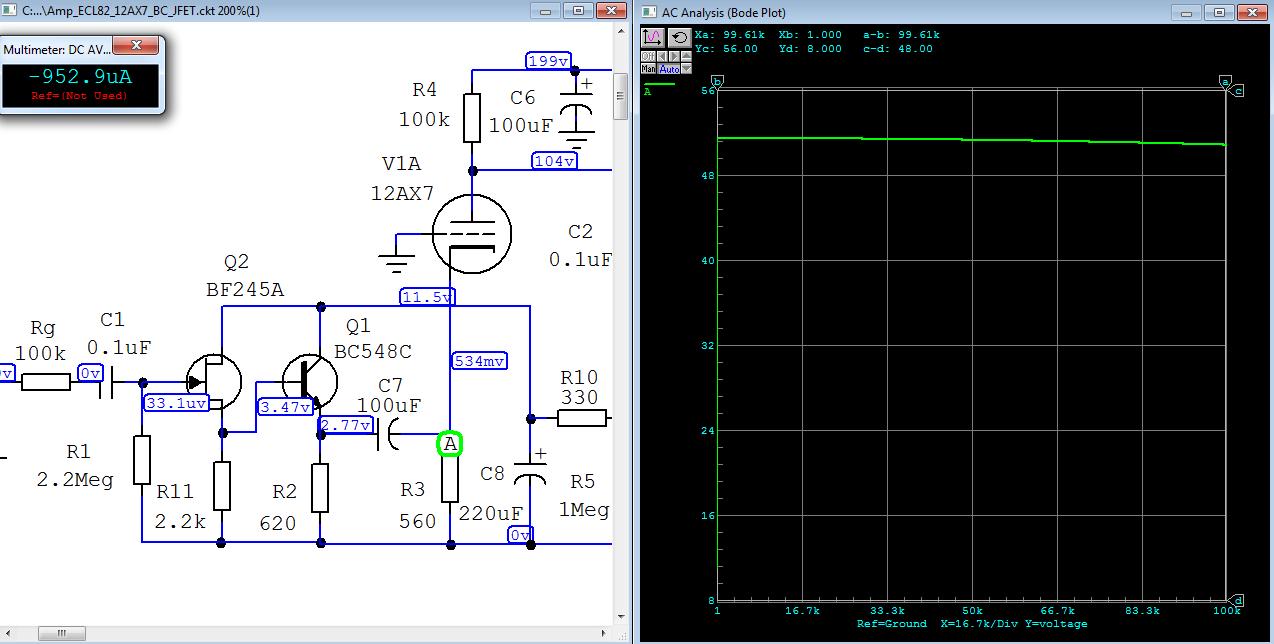Select the R1 2.2Meg resistor symbol
The height and width of the screenshot is (644, 1274).
(142, 460)
